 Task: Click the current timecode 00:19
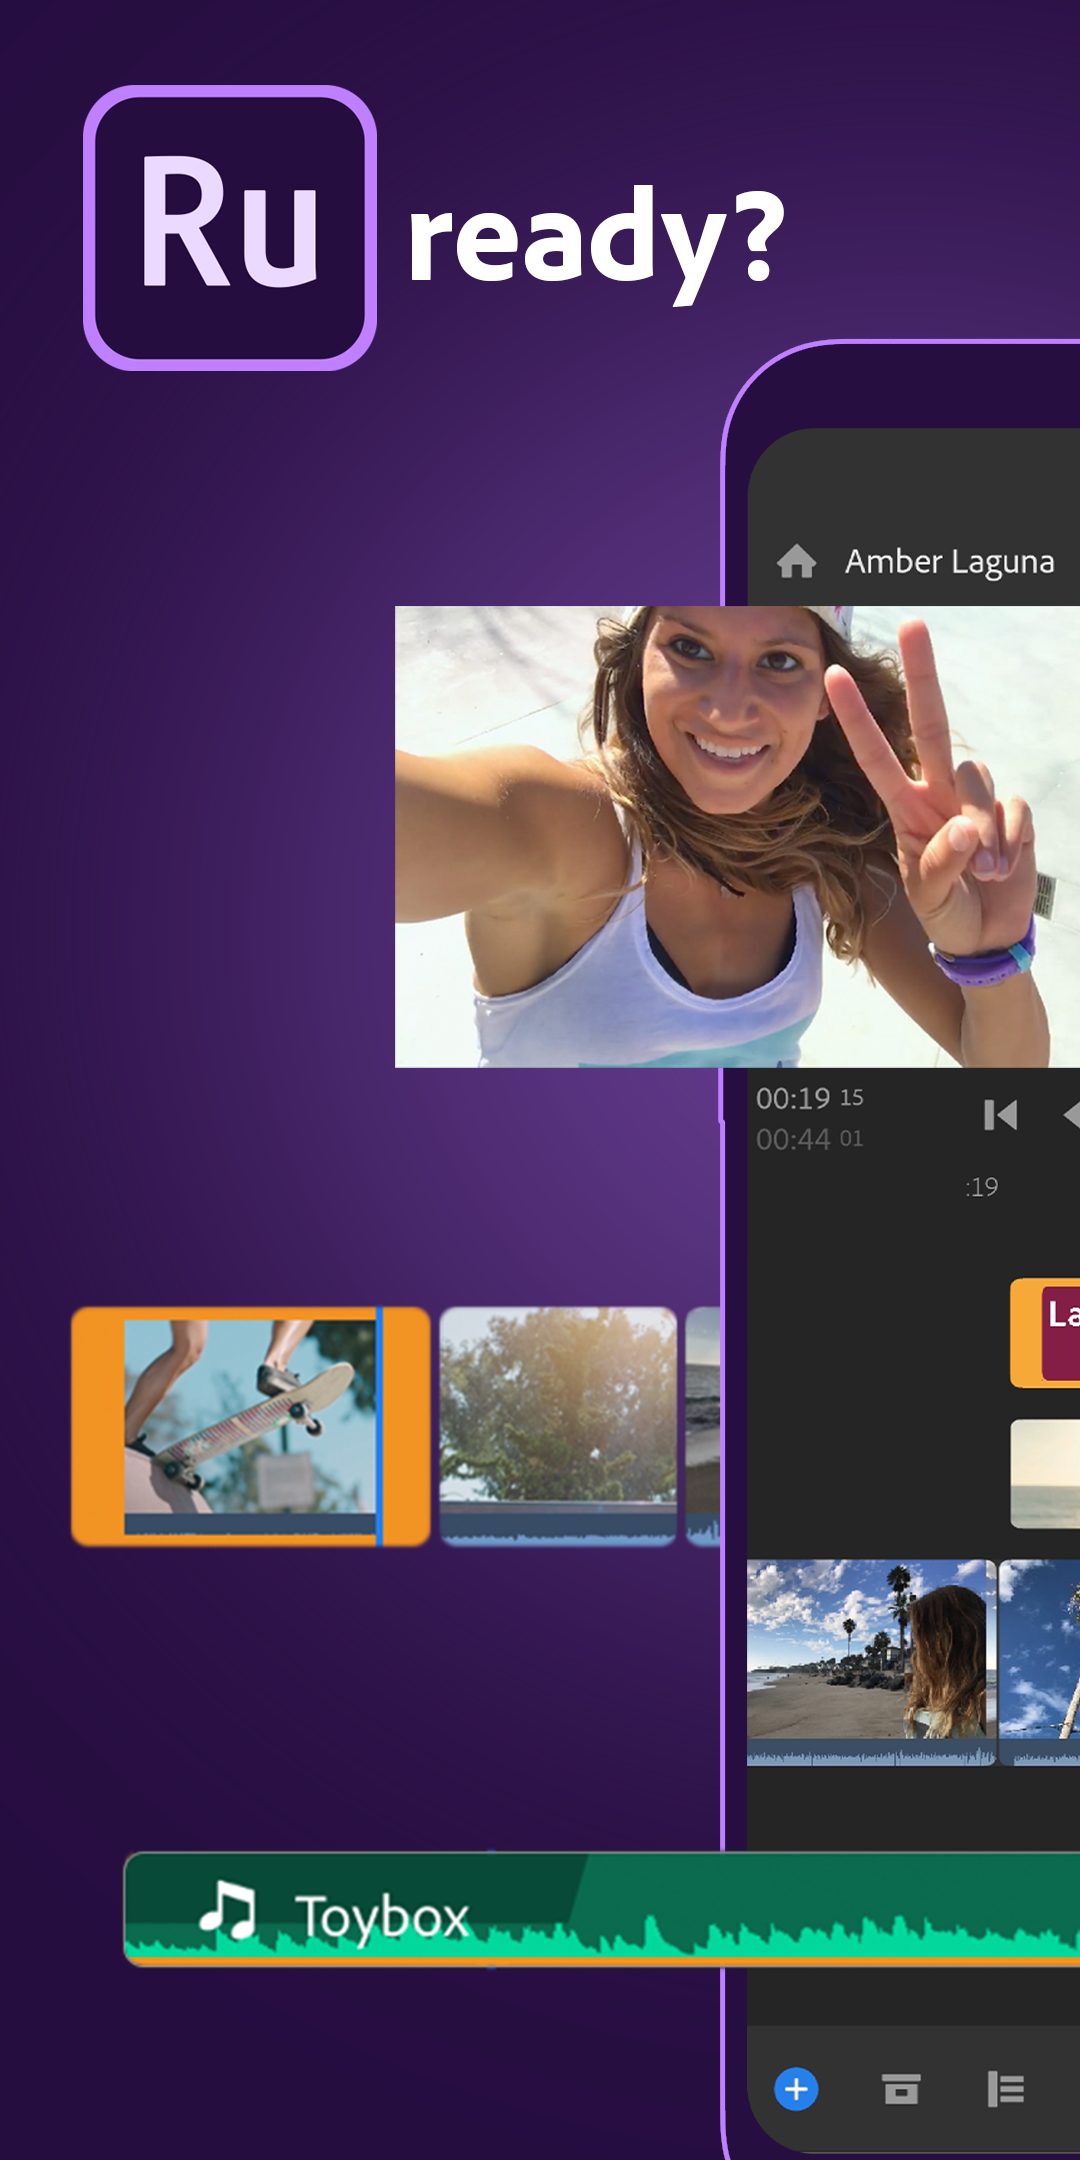[x=809, y=1098]
